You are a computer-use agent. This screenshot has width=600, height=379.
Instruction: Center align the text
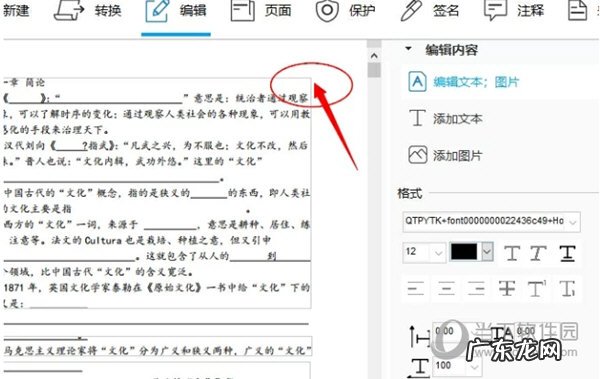(x=446, y=289)
